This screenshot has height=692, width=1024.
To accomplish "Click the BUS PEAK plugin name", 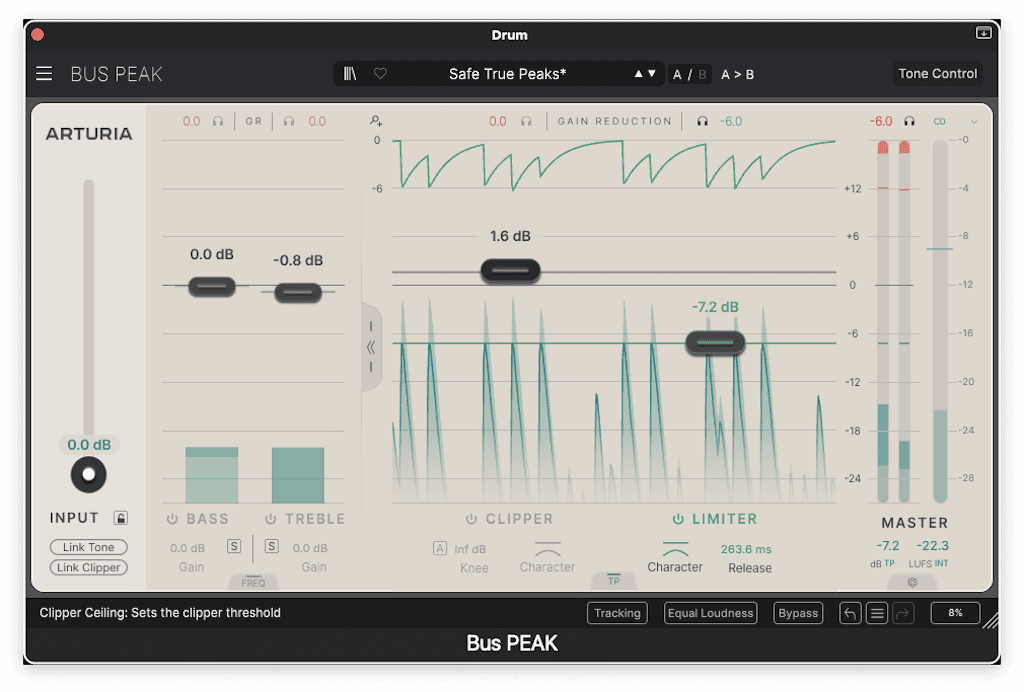I will click(x=116, y=74).
